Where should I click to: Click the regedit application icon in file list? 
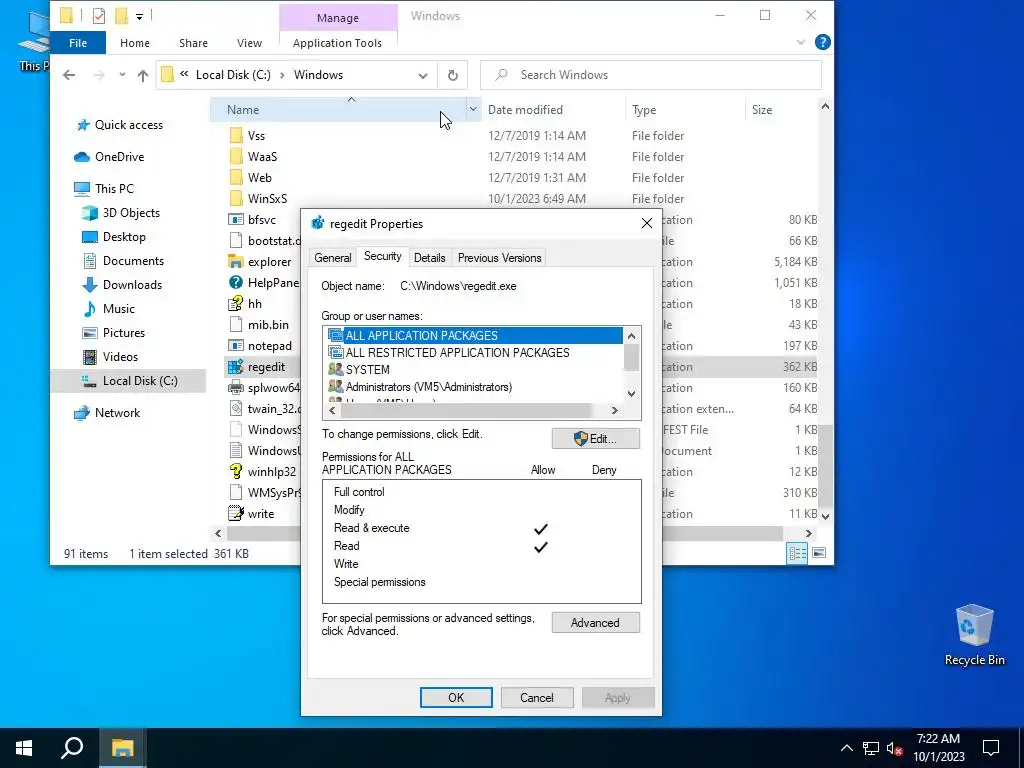click(x=236, y=367)
